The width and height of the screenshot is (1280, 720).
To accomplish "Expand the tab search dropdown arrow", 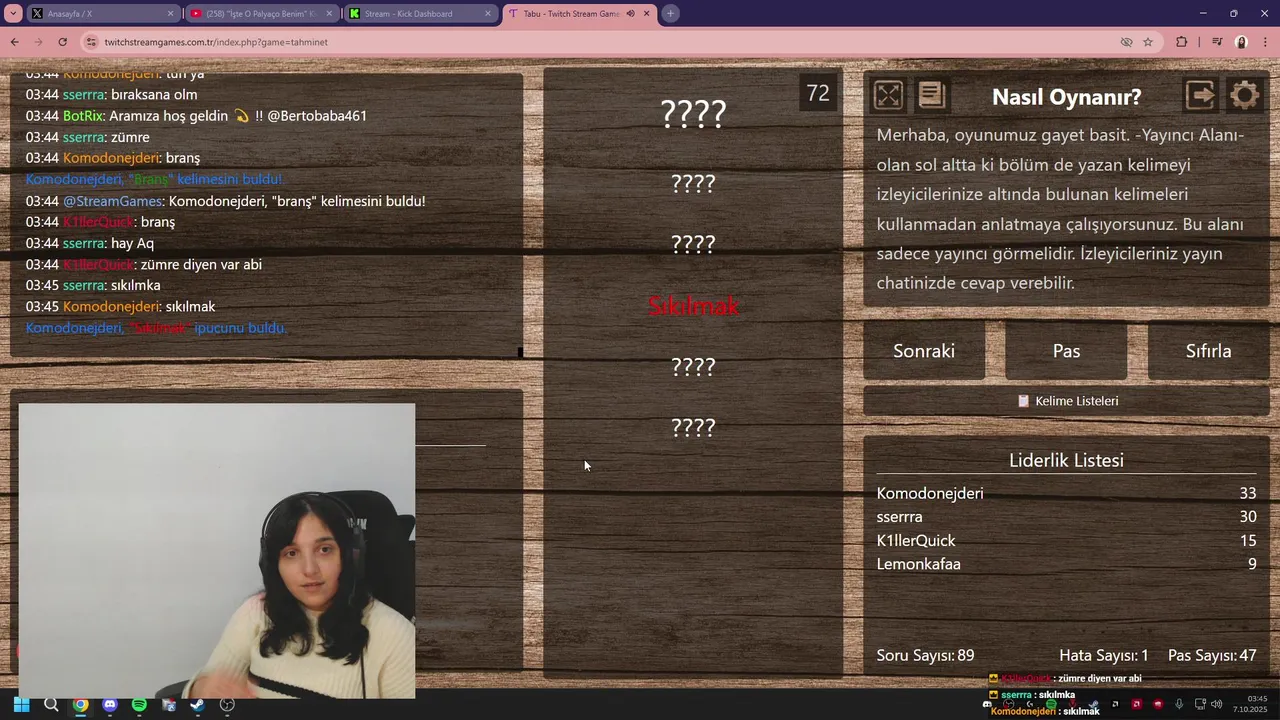I will pos(13,13).
